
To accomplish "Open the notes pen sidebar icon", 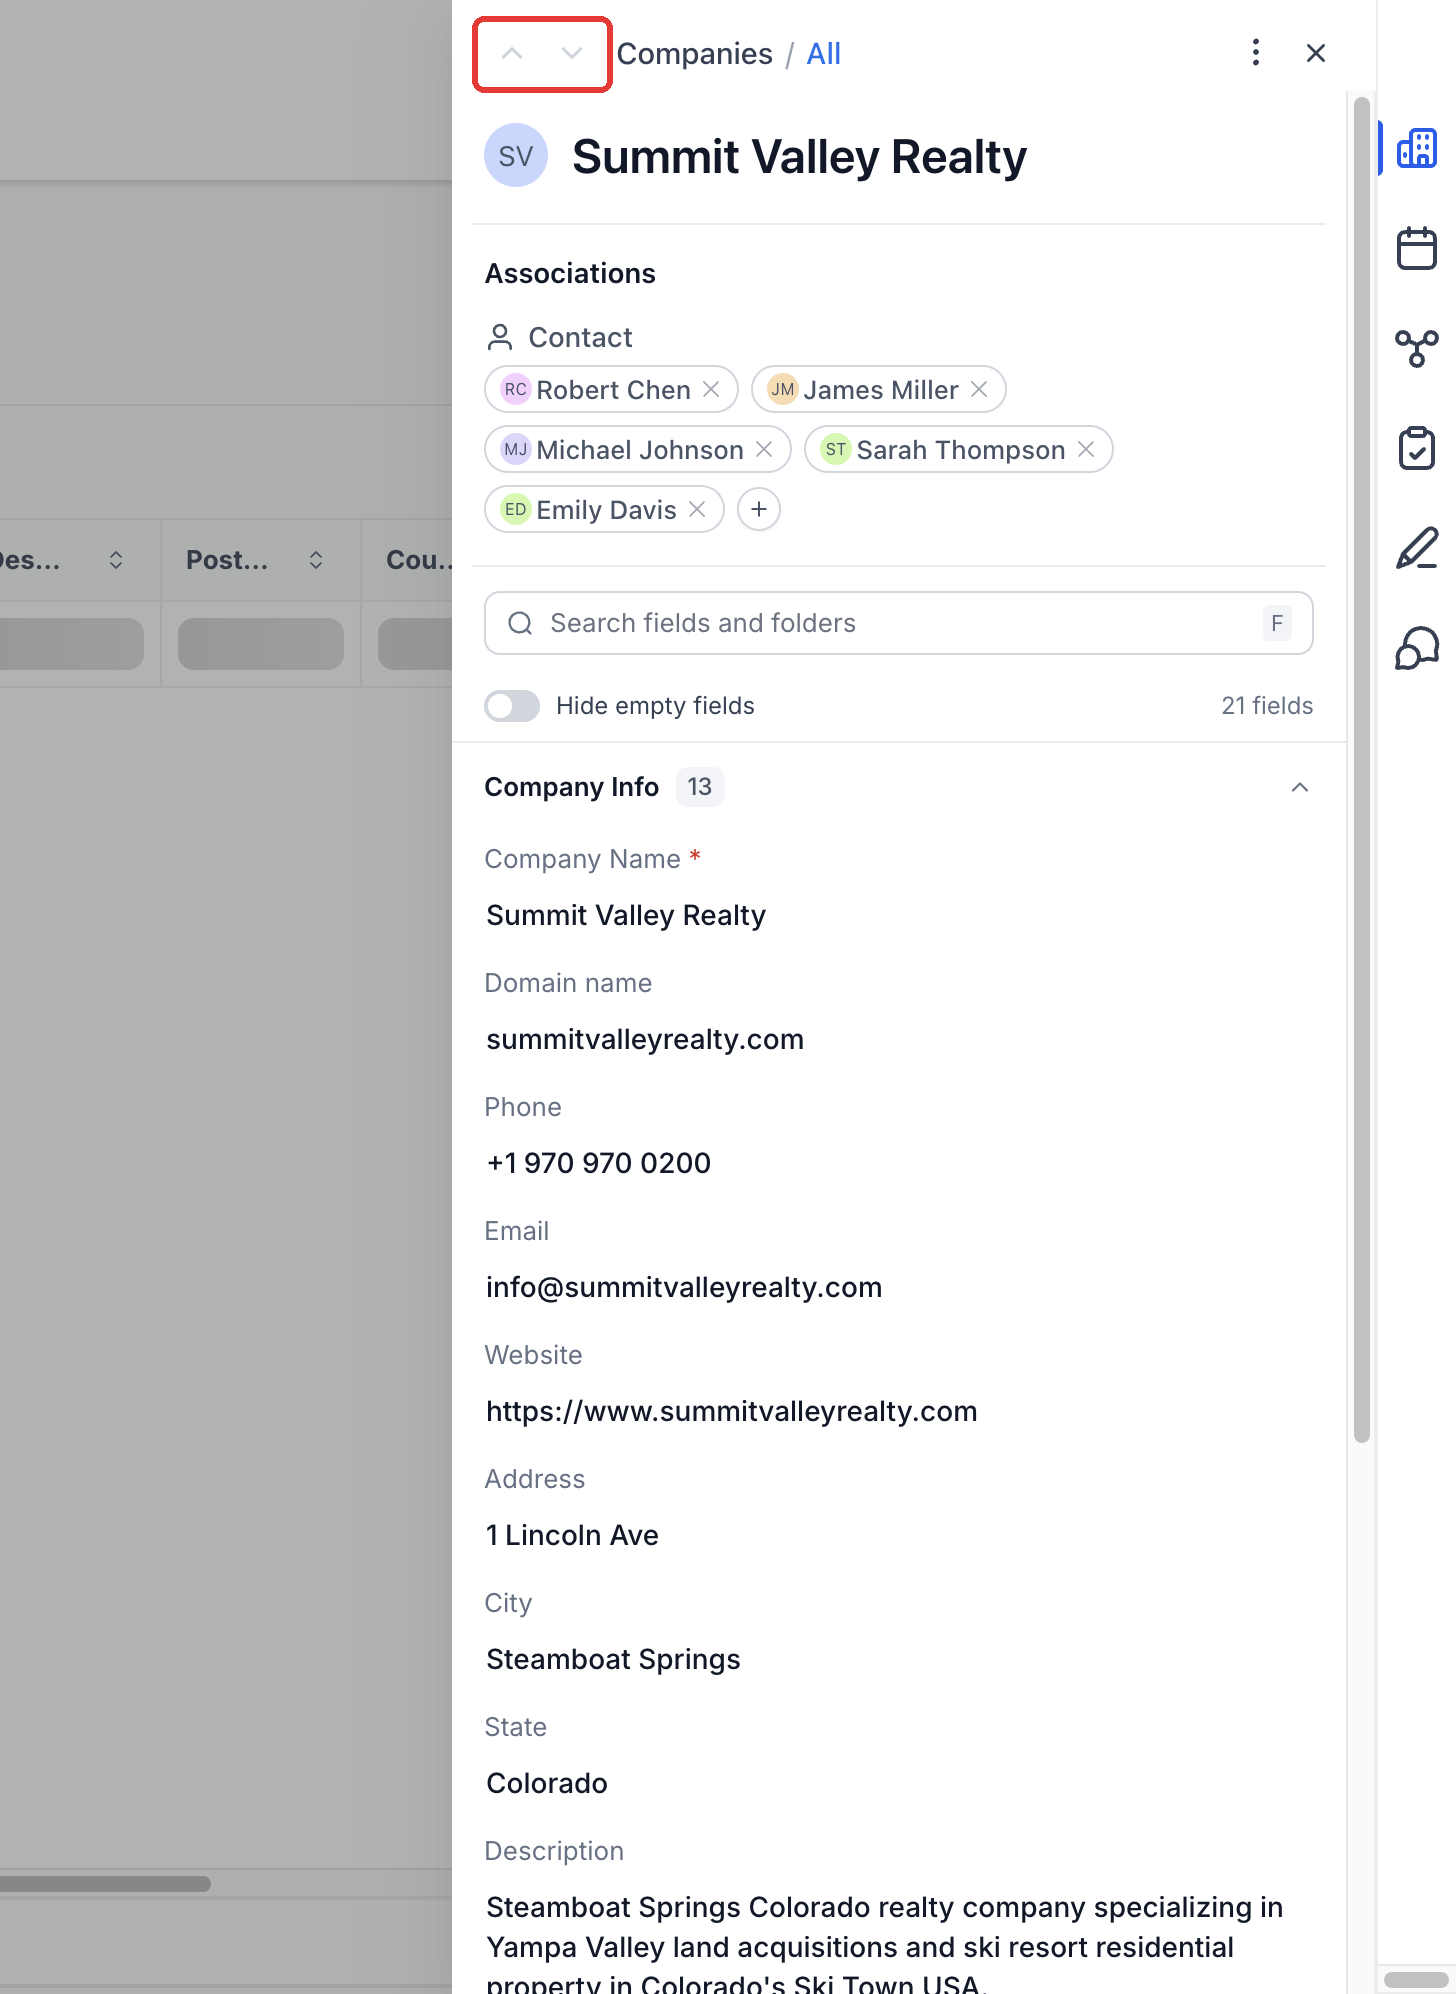I will (x=1416, y=548).
